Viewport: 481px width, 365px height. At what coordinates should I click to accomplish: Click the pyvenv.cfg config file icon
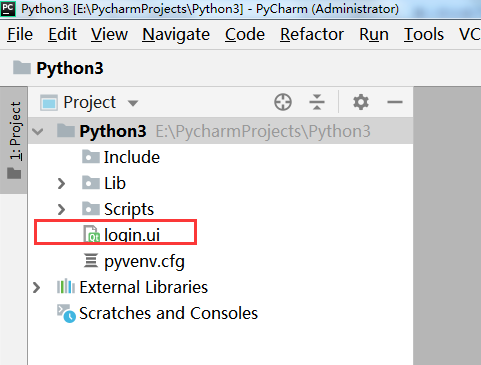[91, 261]
